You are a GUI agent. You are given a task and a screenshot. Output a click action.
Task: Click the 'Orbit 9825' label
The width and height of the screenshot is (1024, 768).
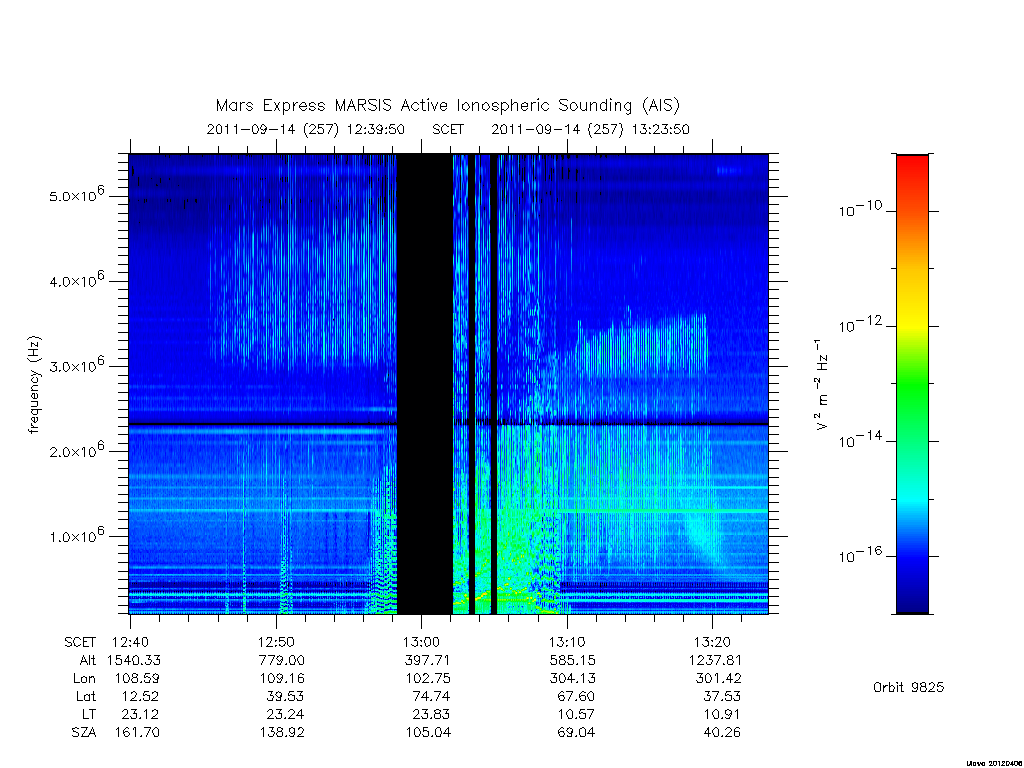click(x=908, y=687)
